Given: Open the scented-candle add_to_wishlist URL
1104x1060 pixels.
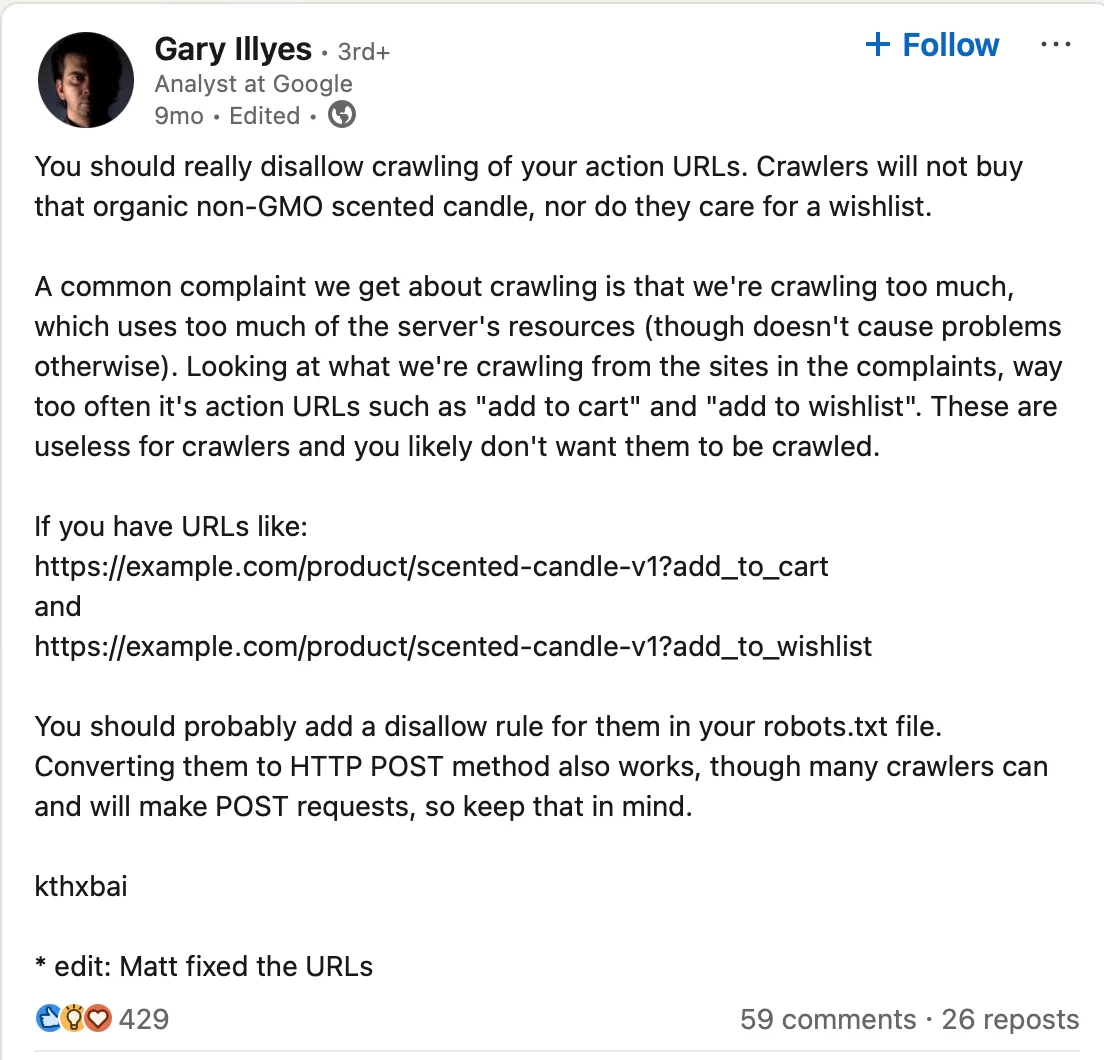Looking at the screenshot, I should coord(452,646).
